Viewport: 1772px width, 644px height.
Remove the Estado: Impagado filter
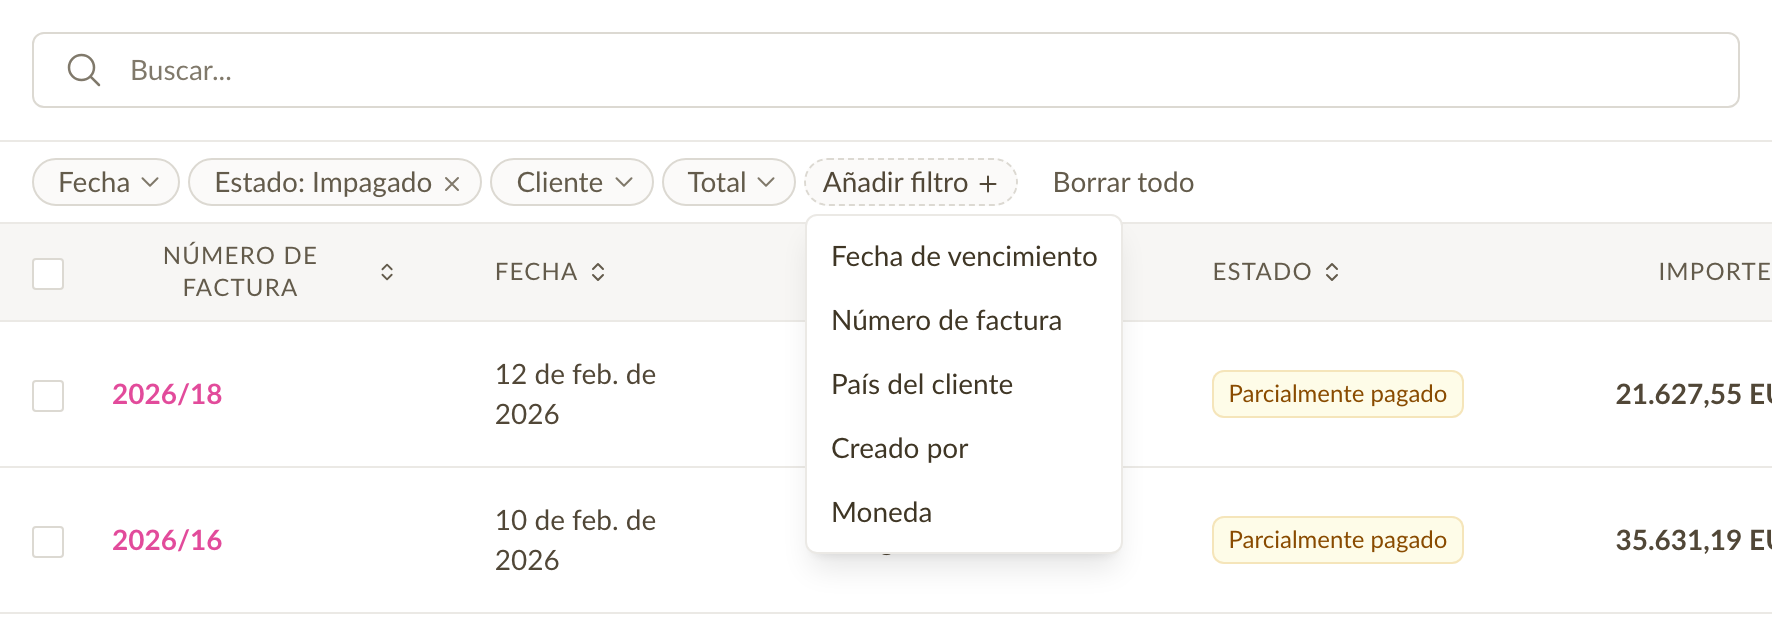[x=452, y=184]
